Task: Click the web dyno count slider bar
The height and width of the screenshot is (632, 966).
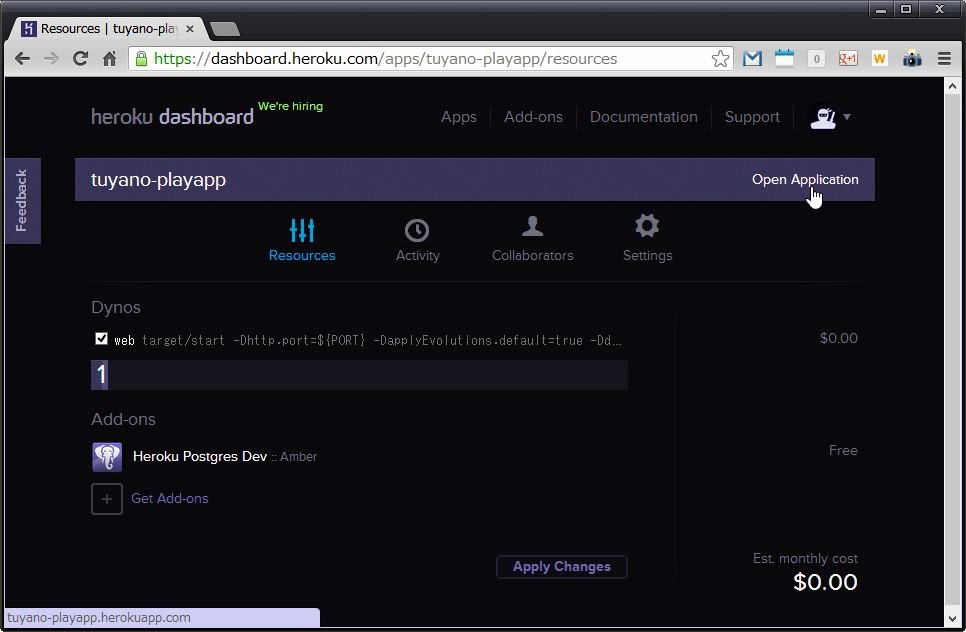Action: pyautogui.click(x=360, y=375)
